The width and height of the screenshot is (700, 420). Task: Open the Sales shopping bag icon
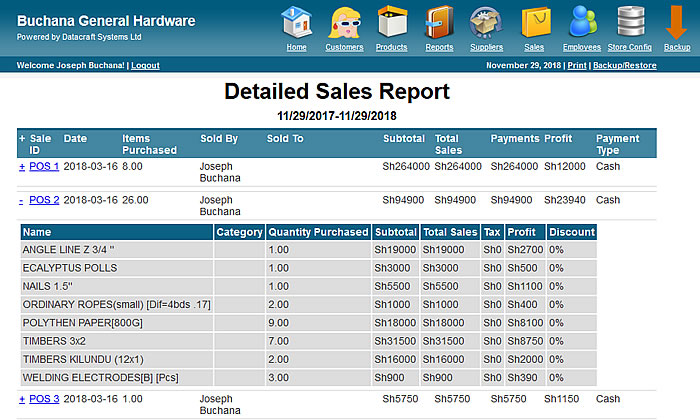tap(534, 22)
